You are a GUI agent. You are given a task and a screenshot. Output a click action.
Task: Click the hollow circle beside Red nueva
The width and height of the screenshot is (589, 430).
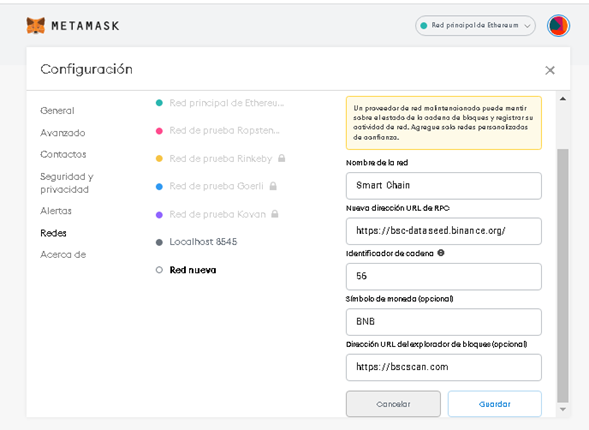tap(159, 270)
